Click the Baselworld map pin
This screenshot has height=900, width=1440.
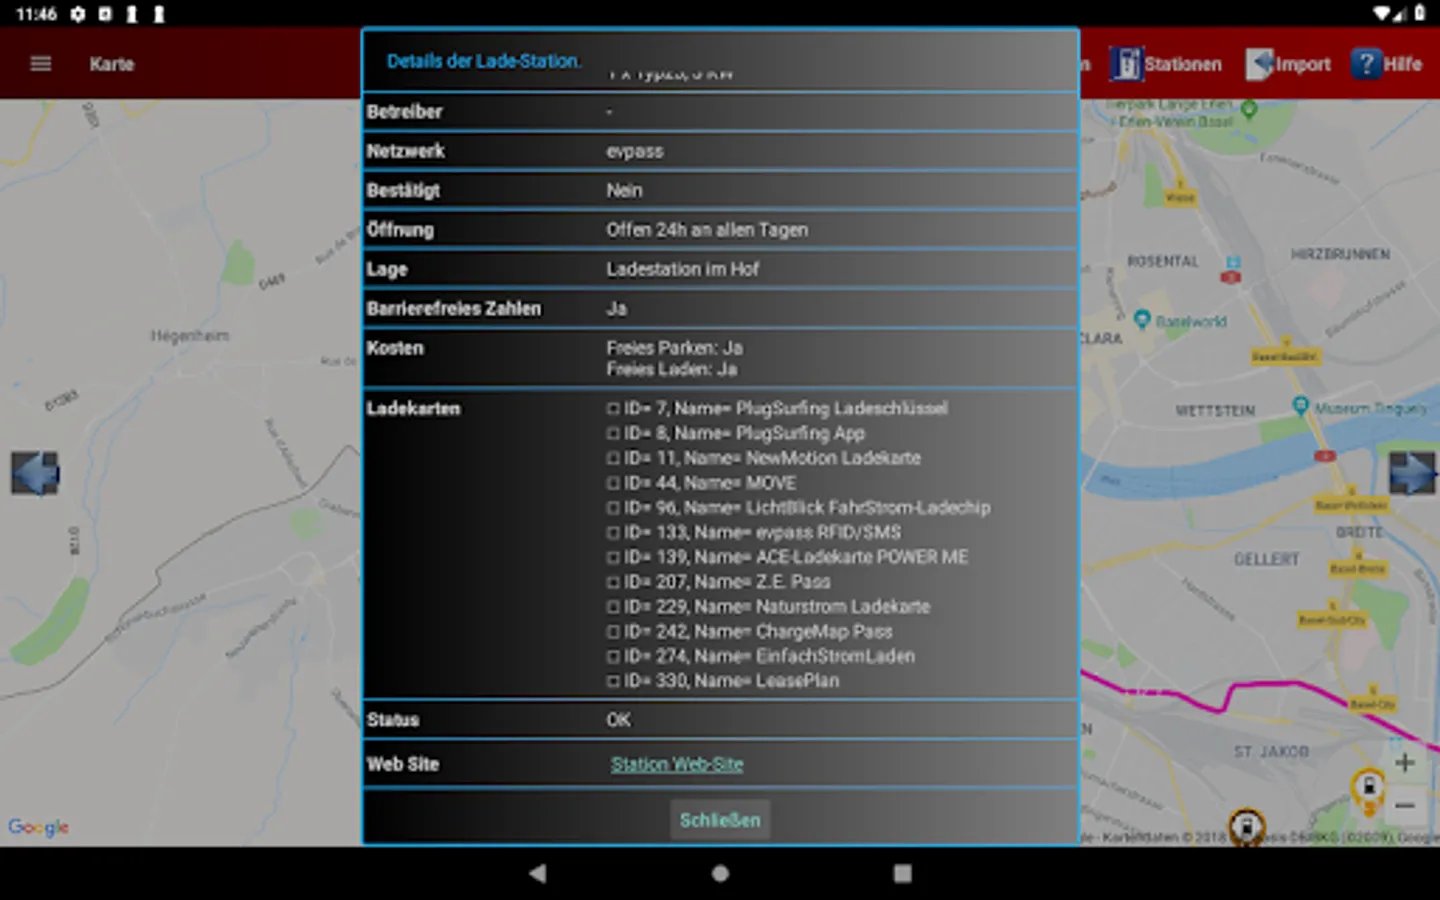1142,319
